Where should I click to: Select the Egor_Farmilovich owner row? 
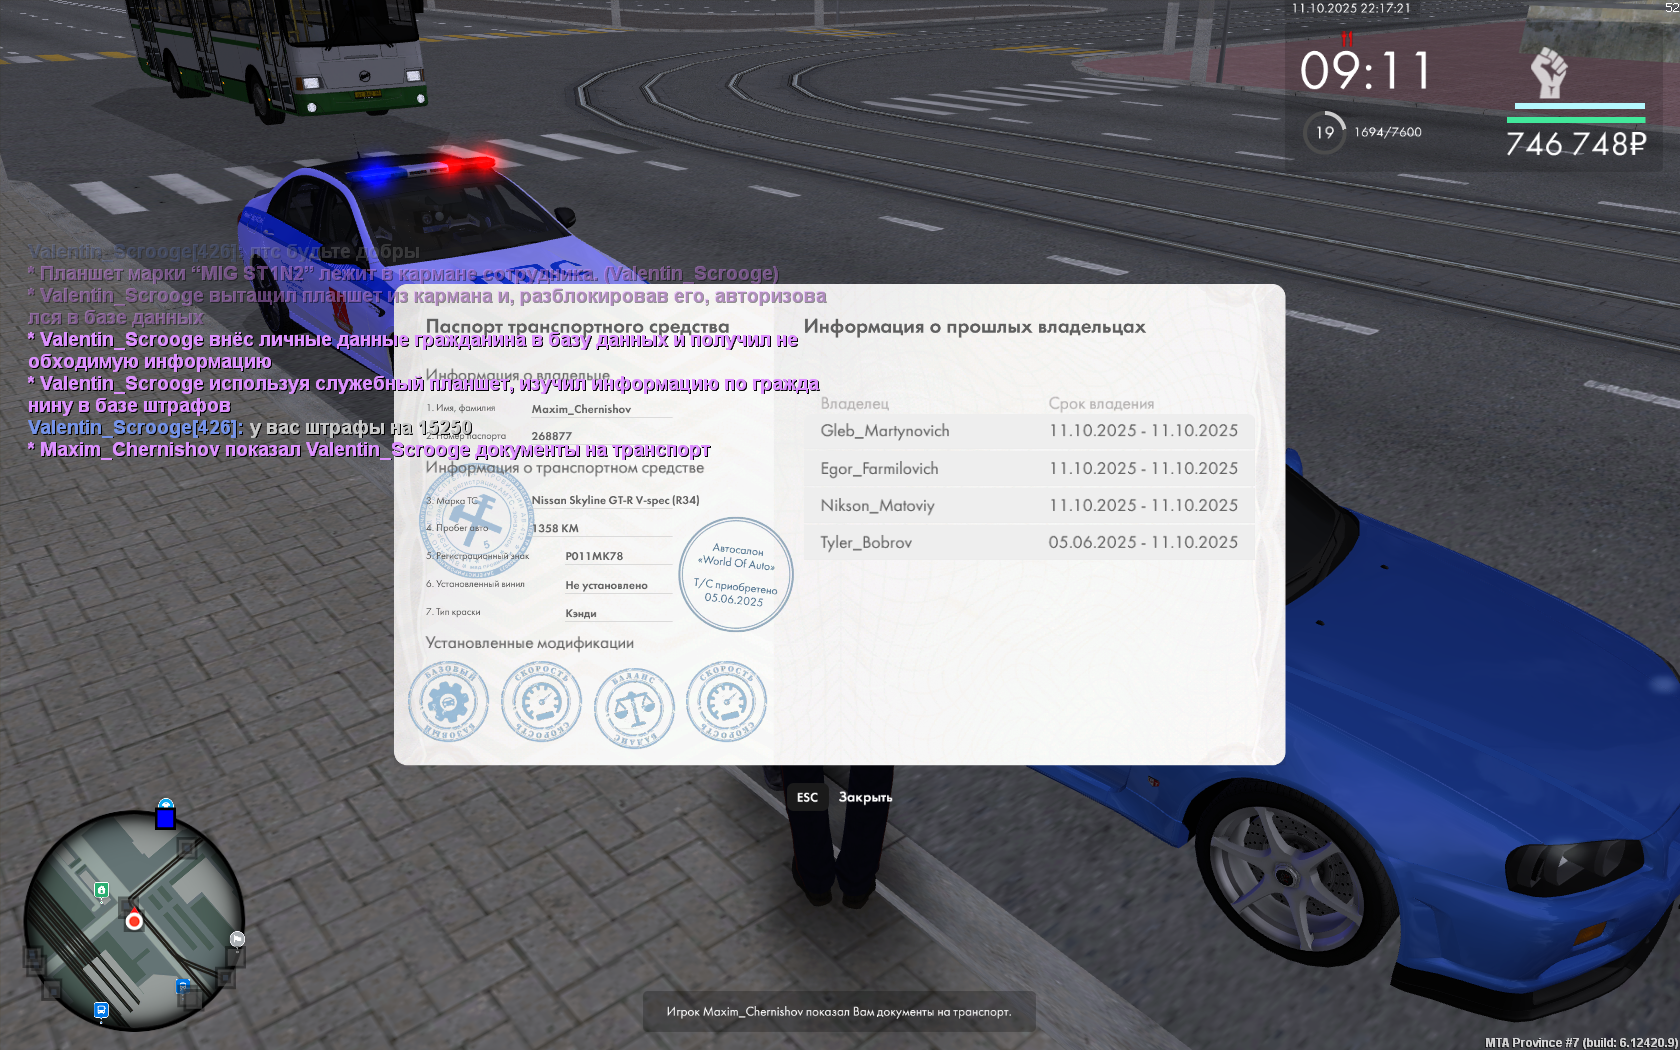(x=1029, y=469)
